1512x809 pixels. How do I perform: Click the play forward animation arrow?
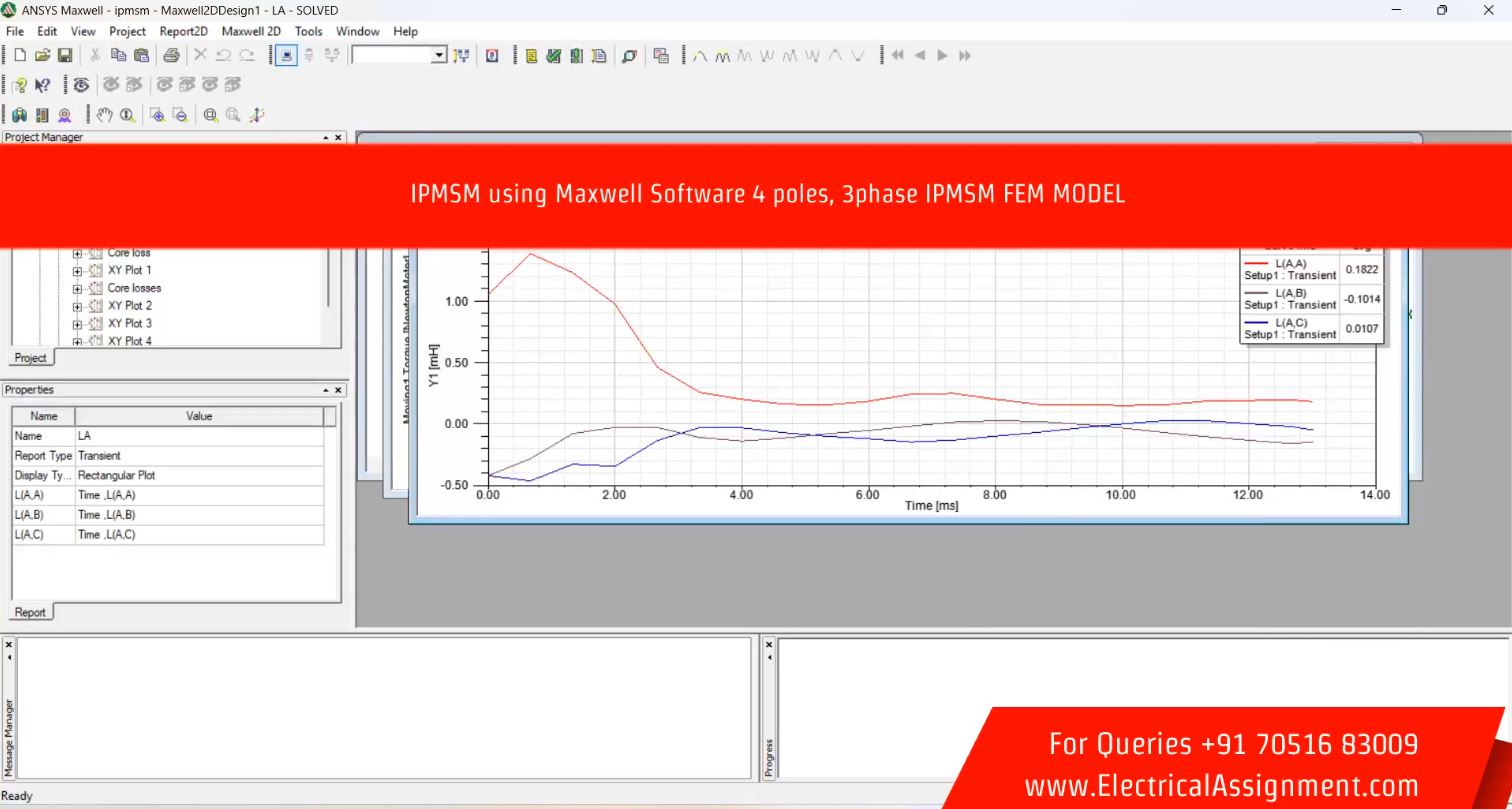(942, 56)
